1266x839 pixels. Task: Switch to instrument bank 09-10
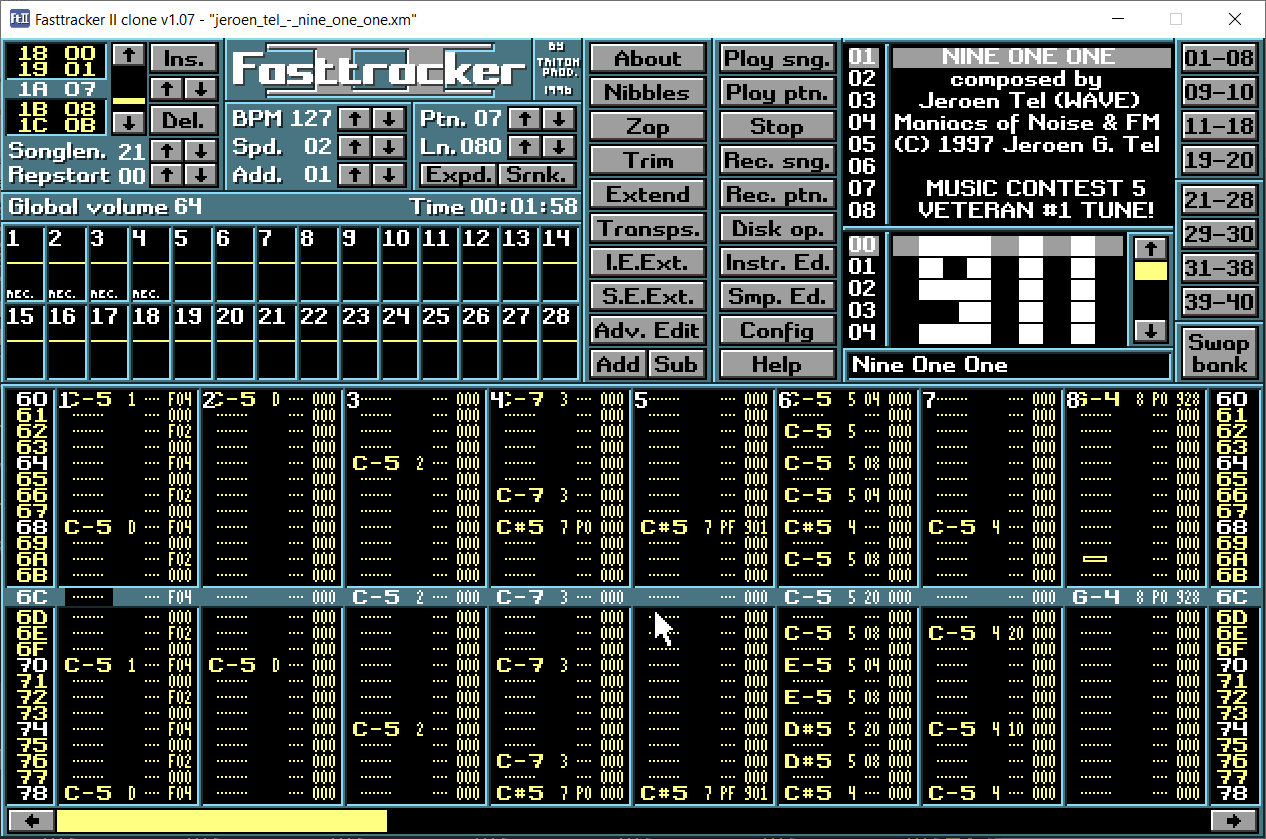click(x=1218, y=93)
